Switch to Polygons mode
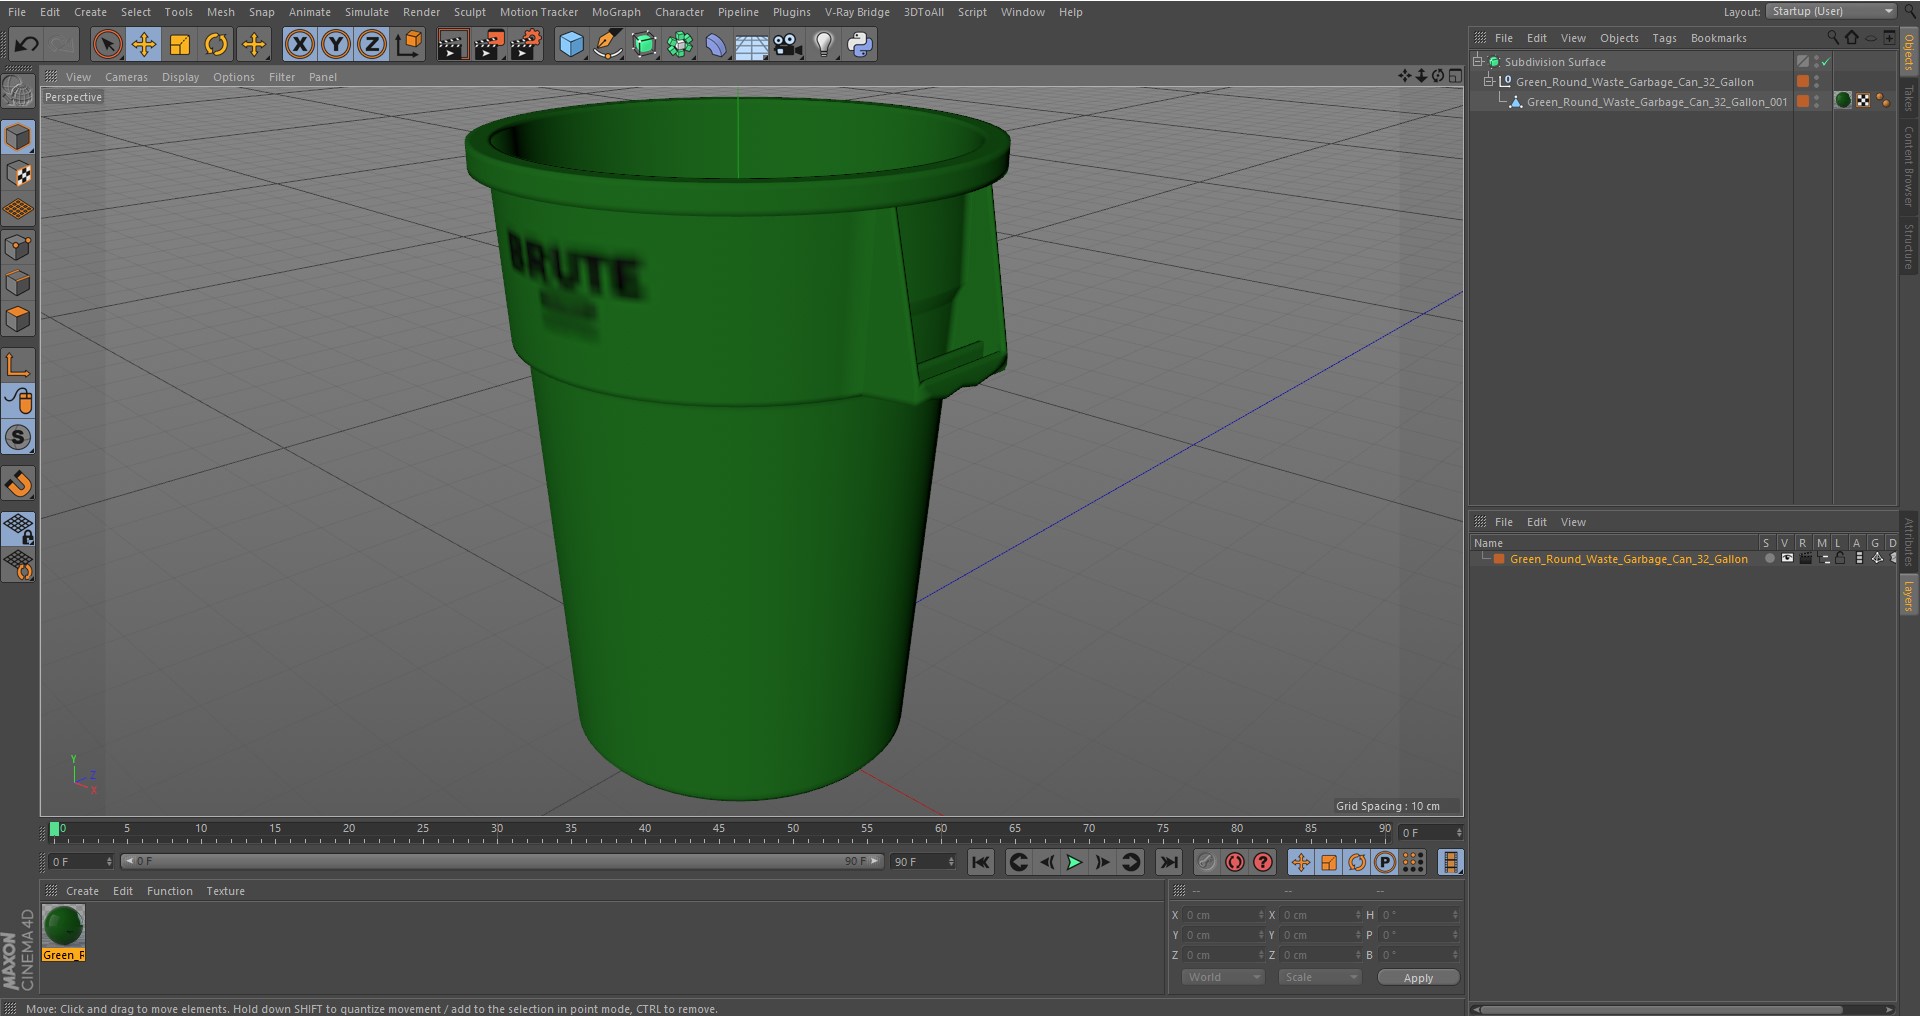This screenshot has height=1016, width=1920. 18,320
